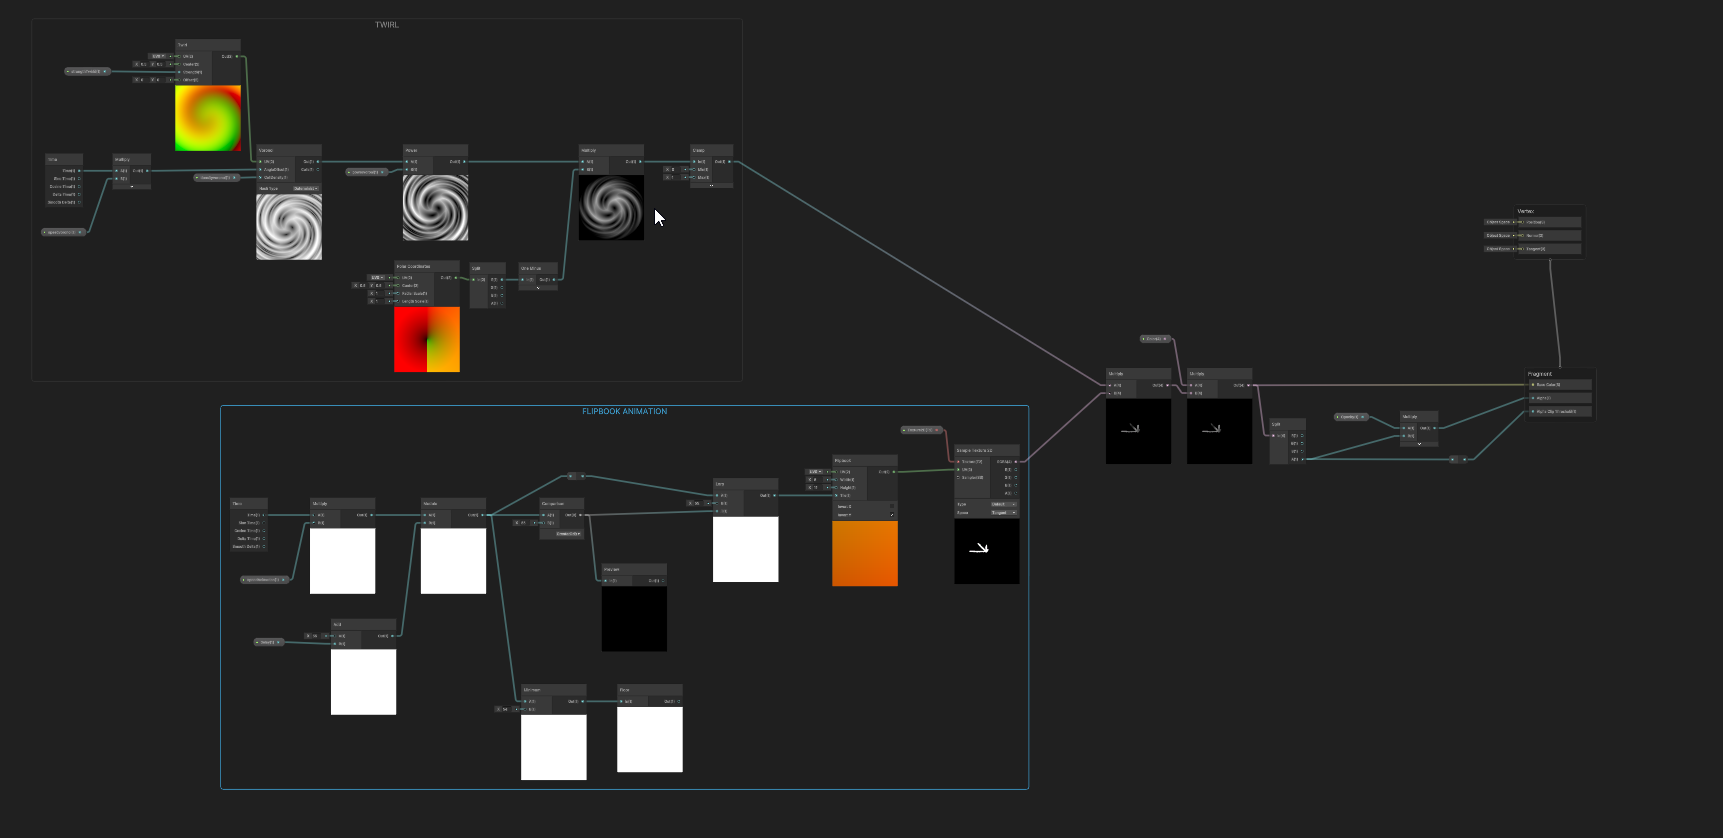This screenshot has width=1723, height=838.
Task: Select the Fragment Alpha Clip Threshold block
Action: (1559, 411)
